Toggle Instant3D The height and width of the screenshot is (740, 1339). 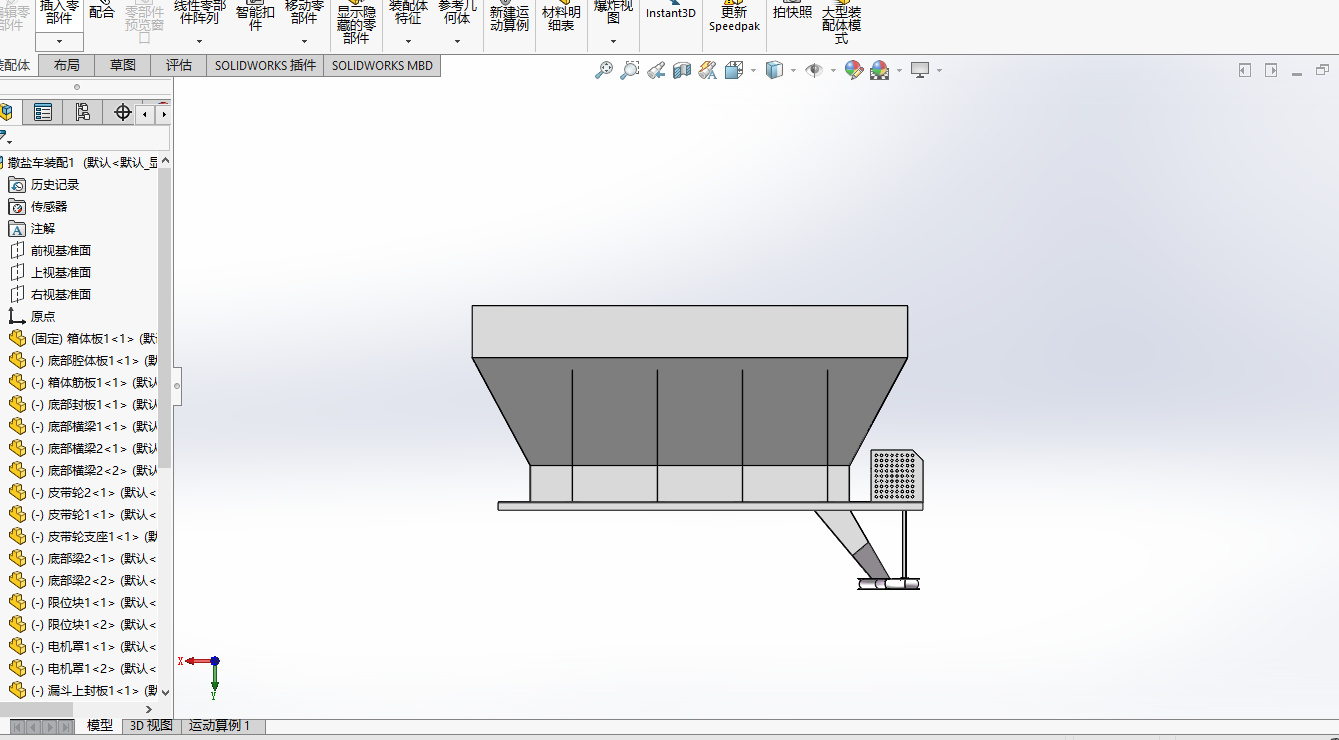[670, 11]
